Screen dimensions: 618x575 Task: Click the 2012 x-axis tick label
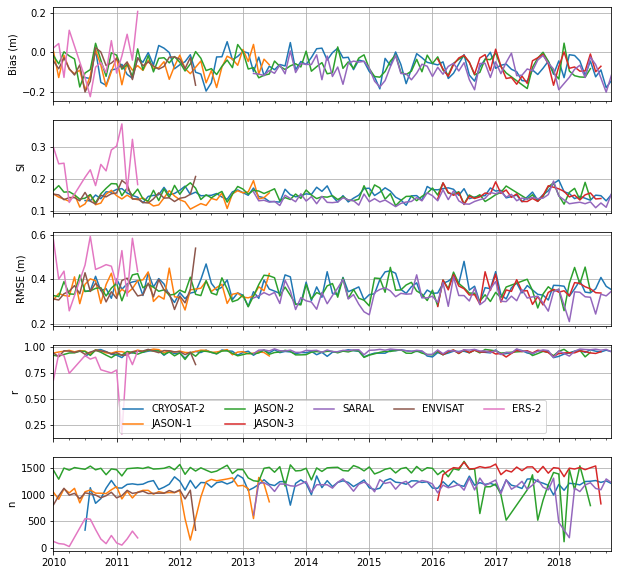click(180, 562)
